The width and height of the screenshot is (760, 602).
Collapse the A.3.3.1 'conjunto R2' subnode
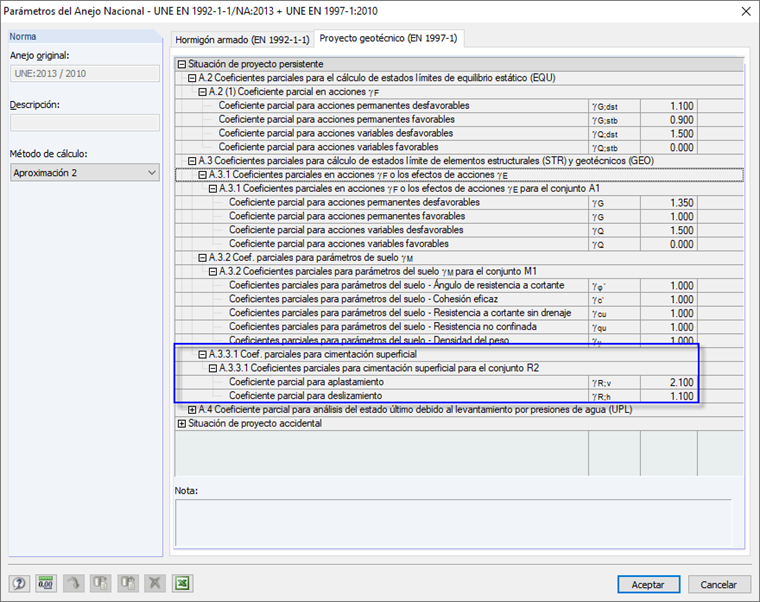coord(213,368)
